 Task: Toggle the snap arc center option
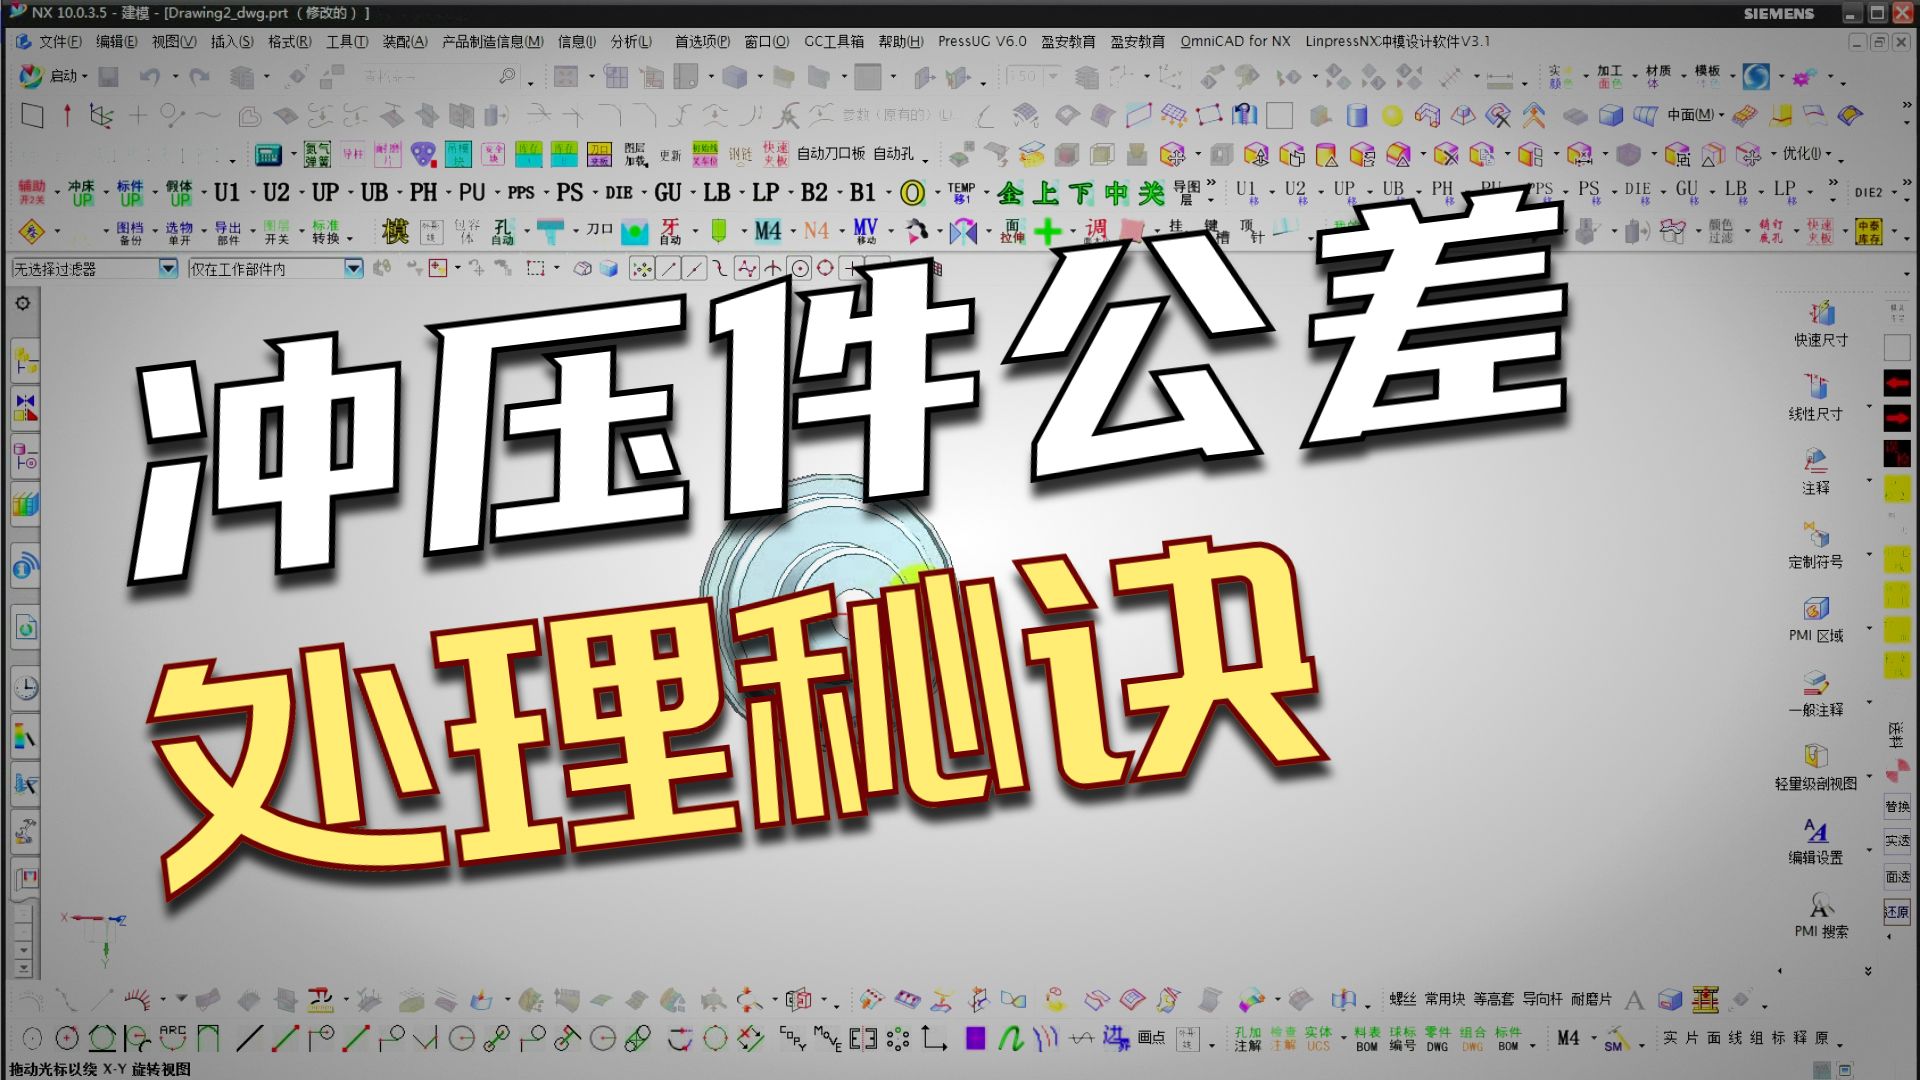799,268
